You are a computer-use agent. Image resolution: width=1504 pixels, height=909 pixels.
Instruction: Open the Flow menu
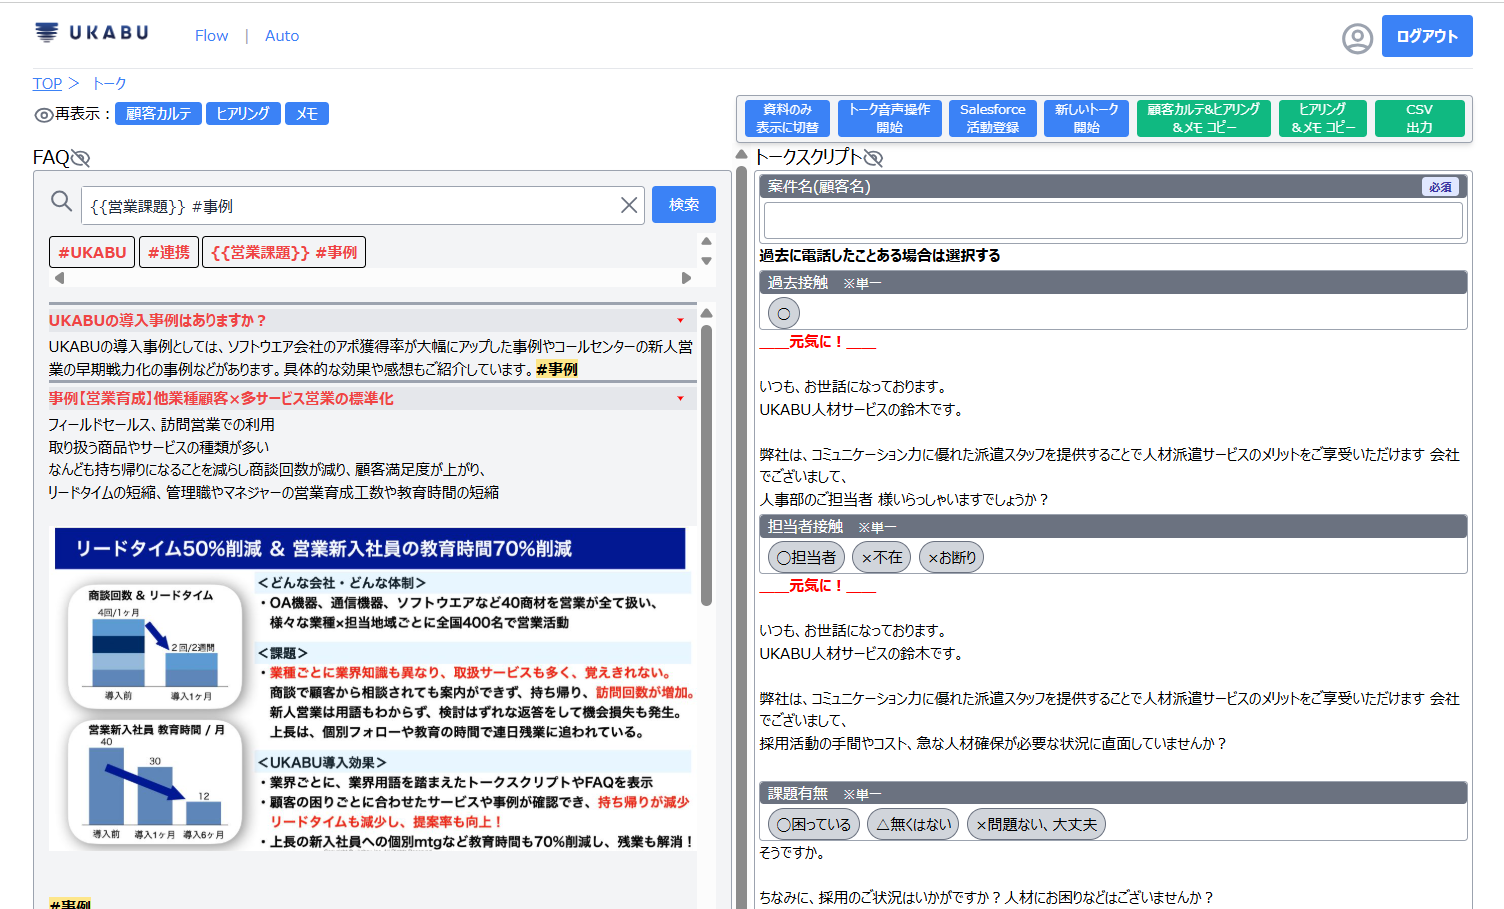click(x=211, y=36)
